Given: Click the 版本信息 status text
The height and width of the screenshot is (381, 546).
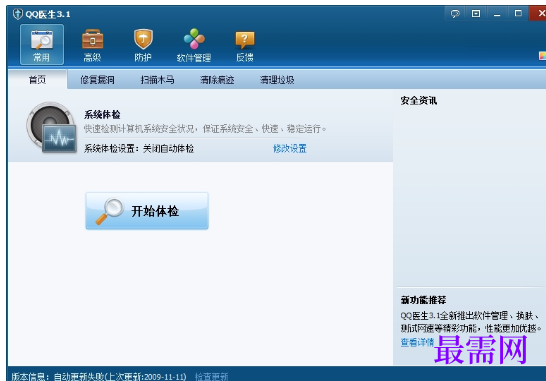Looking at the screenshot, I should pyautogui.click(x=99, y=376).
